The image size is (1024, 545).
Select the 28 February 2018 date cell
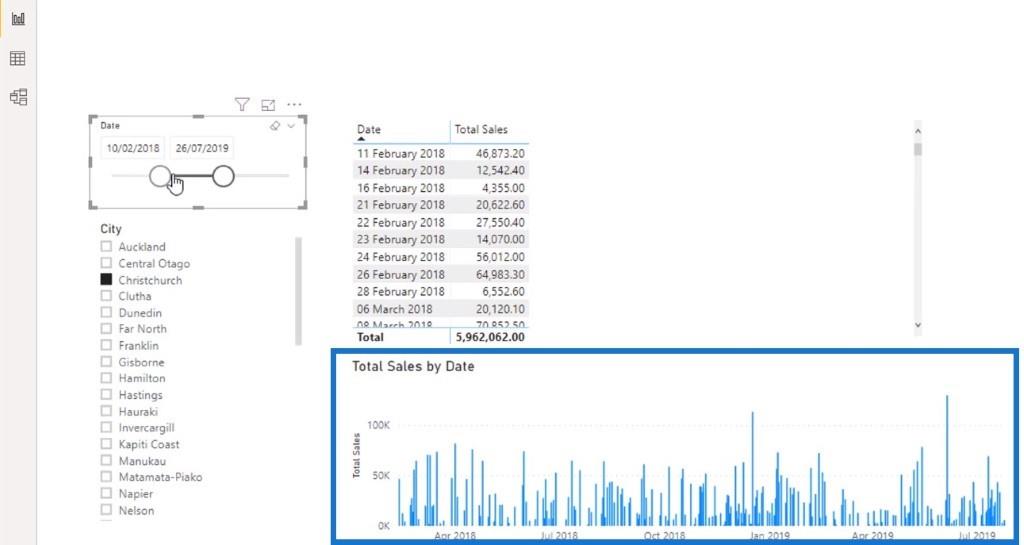click(x=400, y=292)
